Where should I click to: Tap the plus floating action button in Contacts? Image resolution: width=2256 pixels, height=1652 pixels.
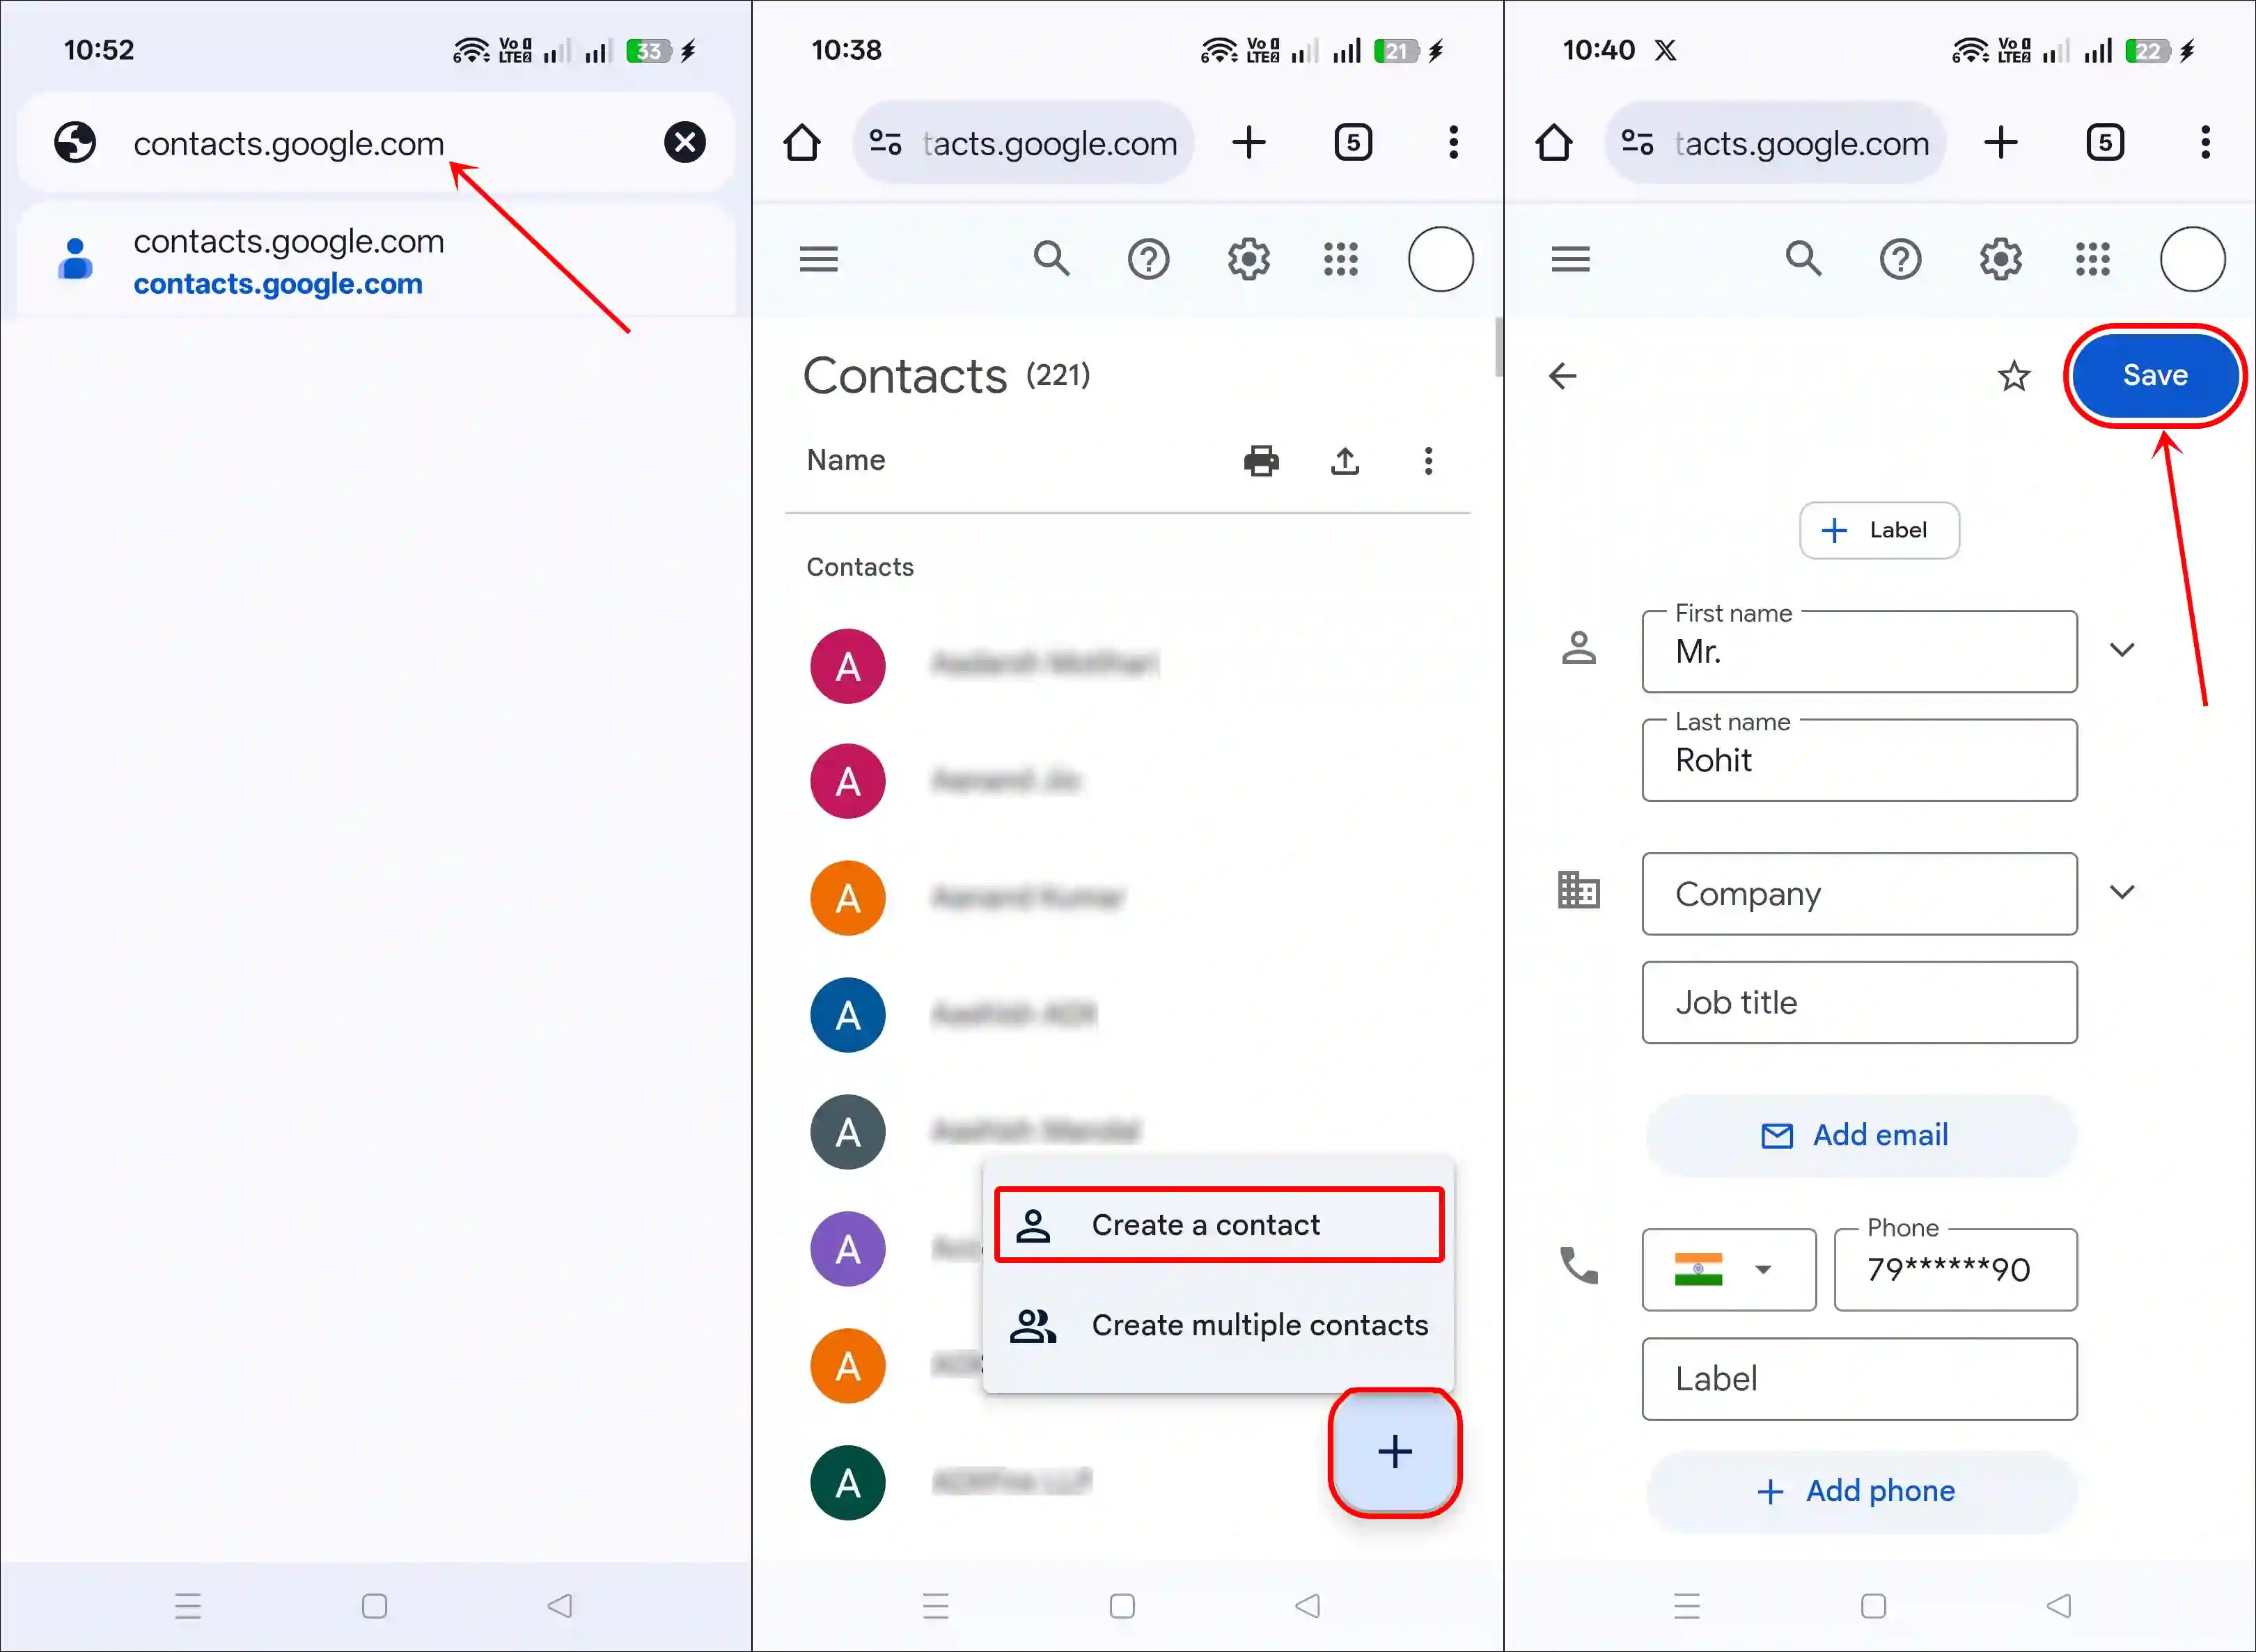[1395, 1452]
